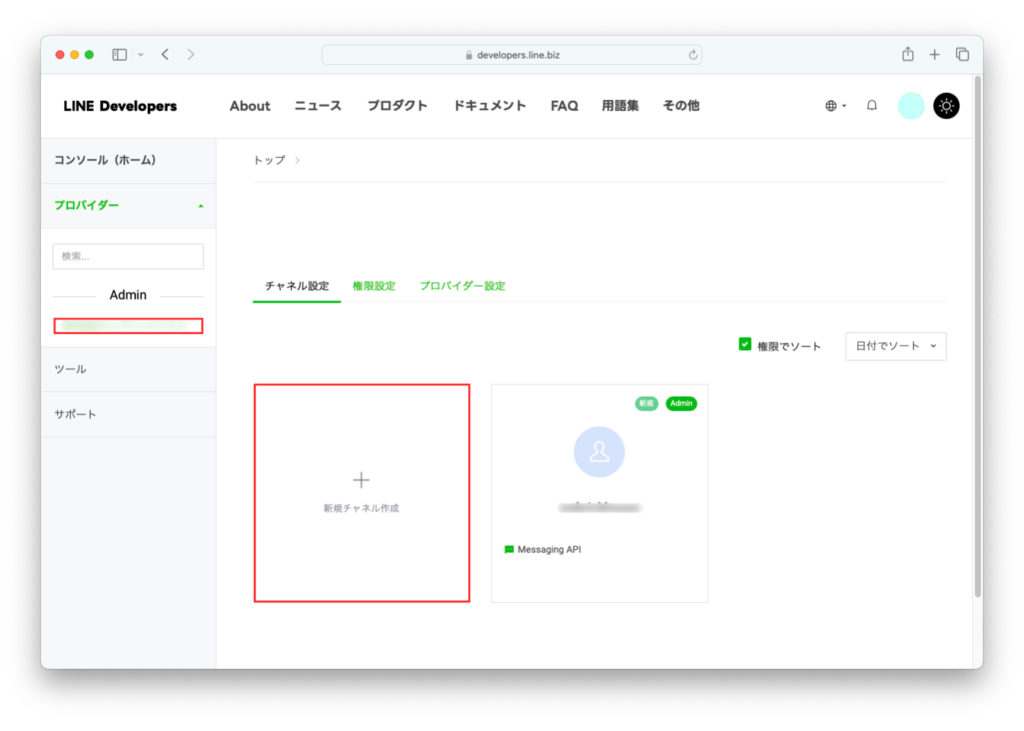Reload the page with refresh icon

[x=692, y=55]
